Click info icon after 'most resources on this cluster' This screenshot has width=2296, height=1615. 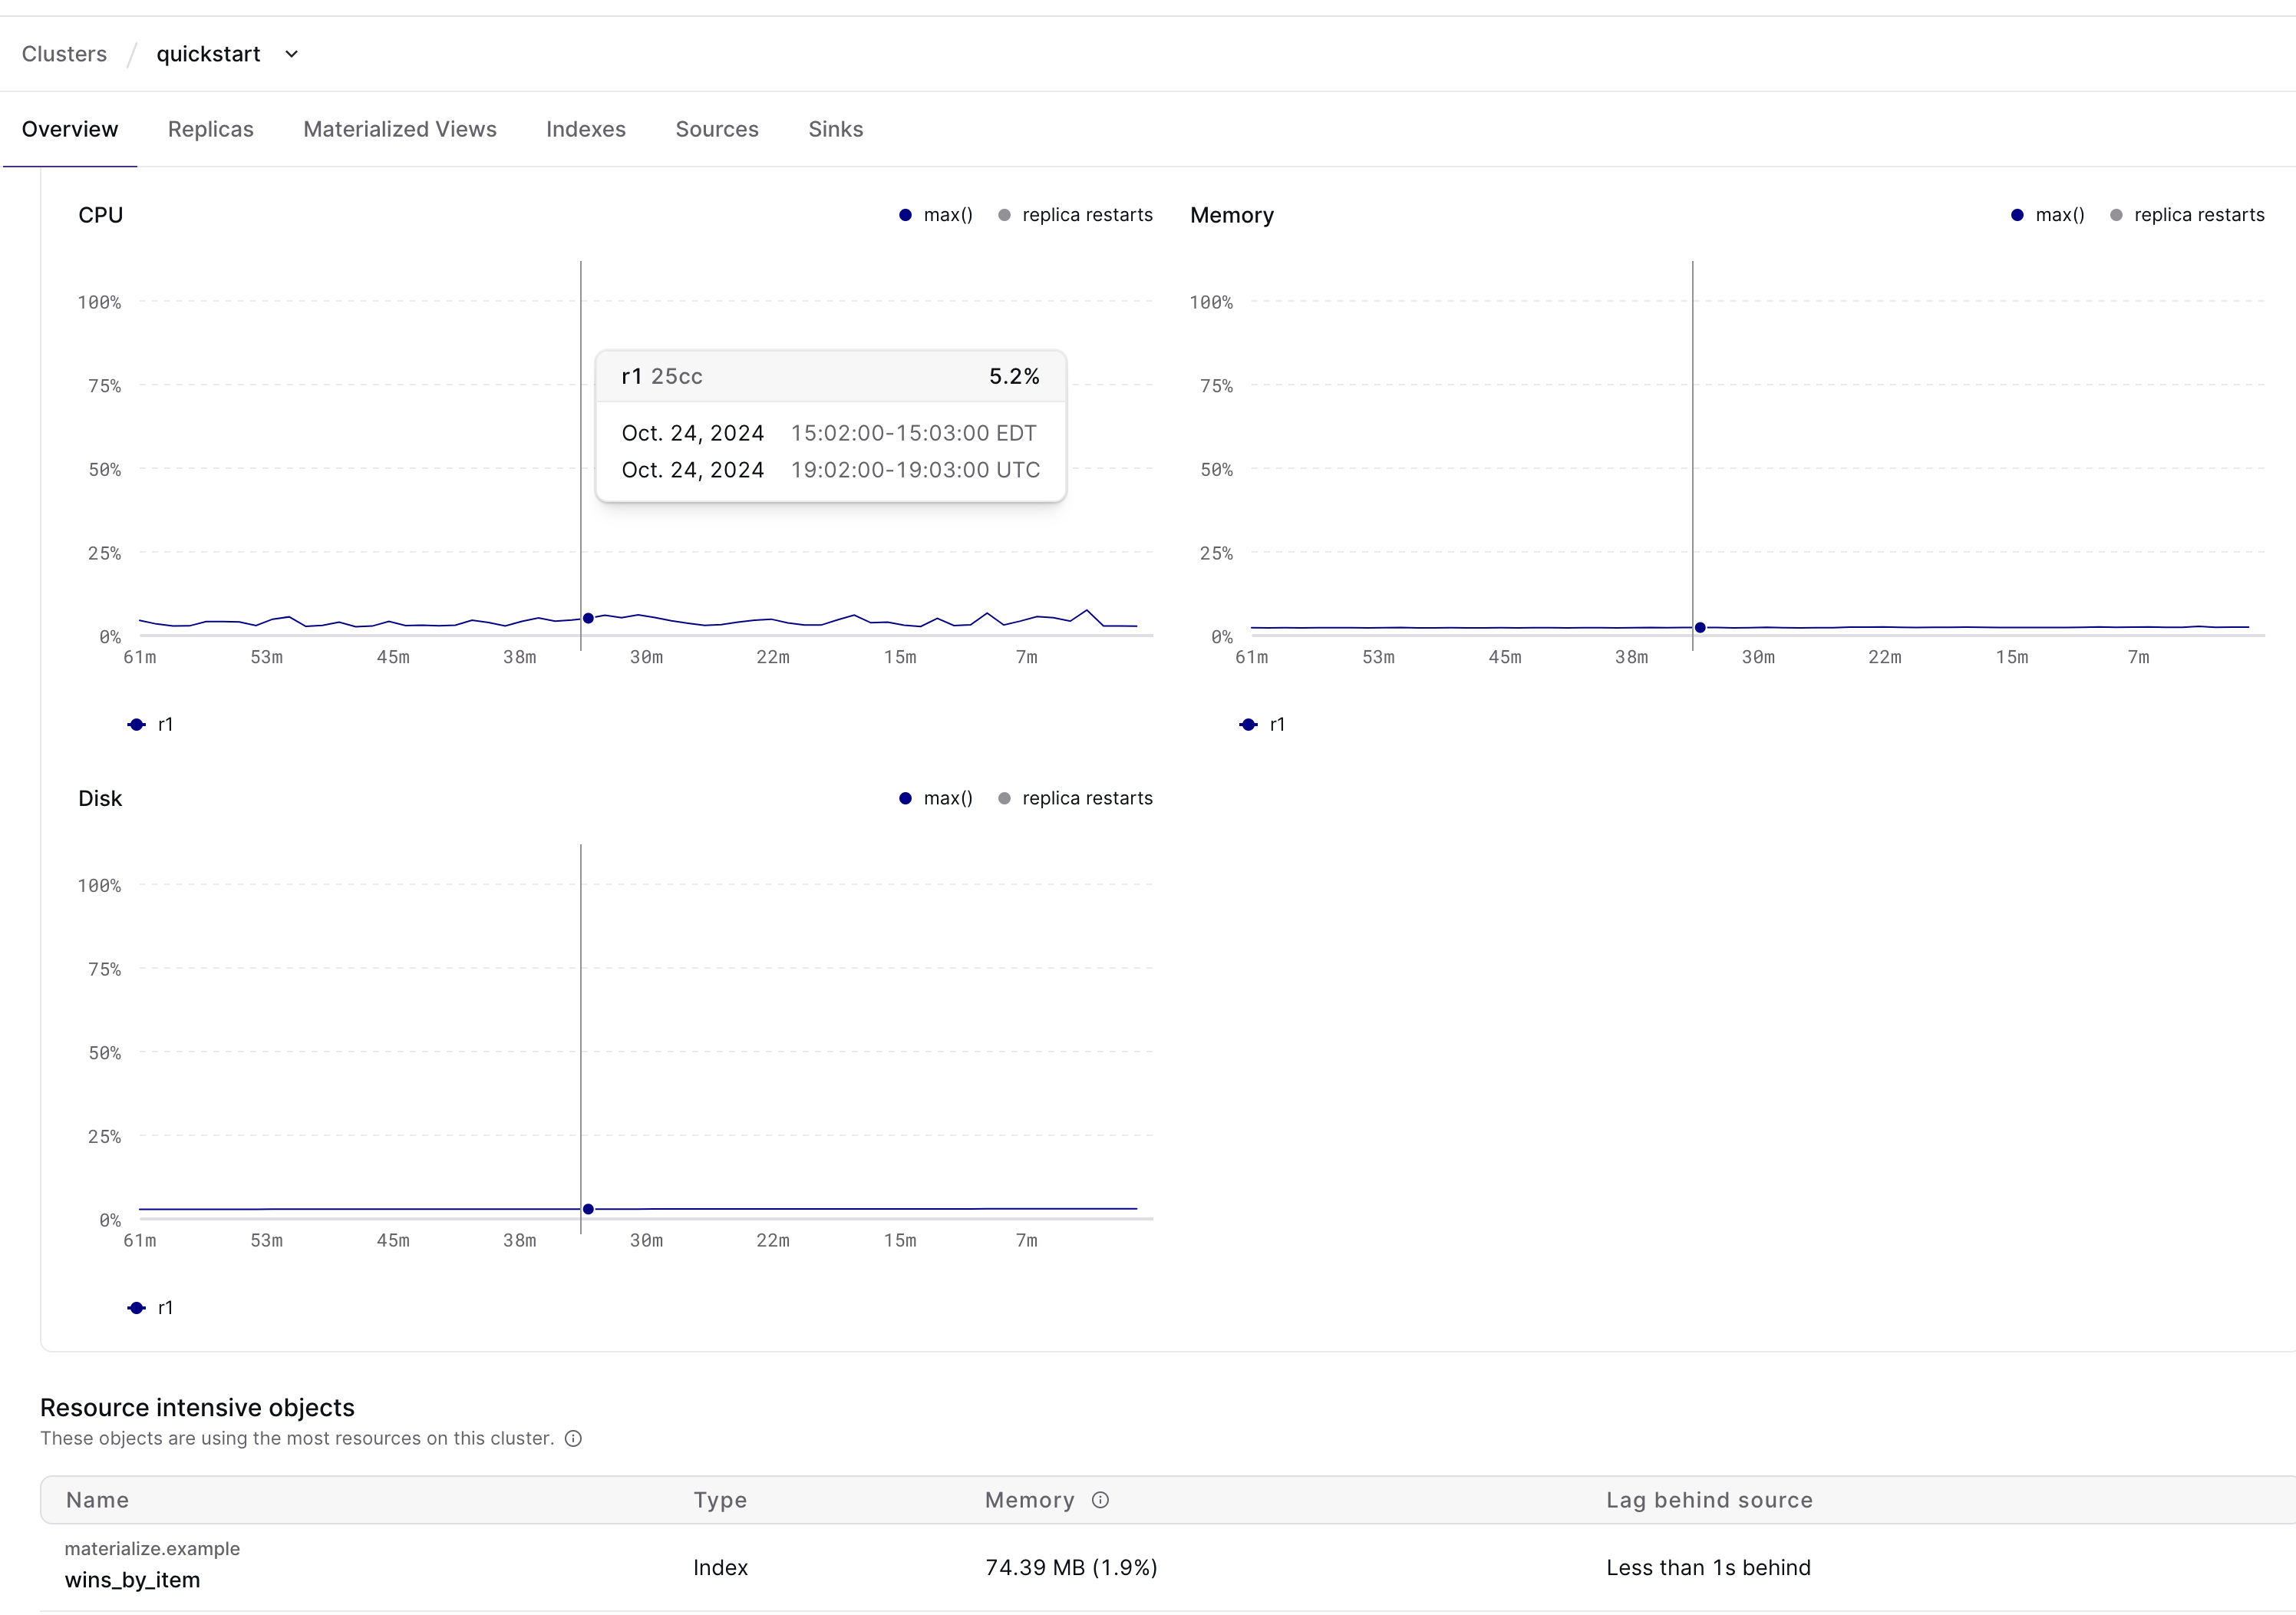click(x=573, y=1439)
